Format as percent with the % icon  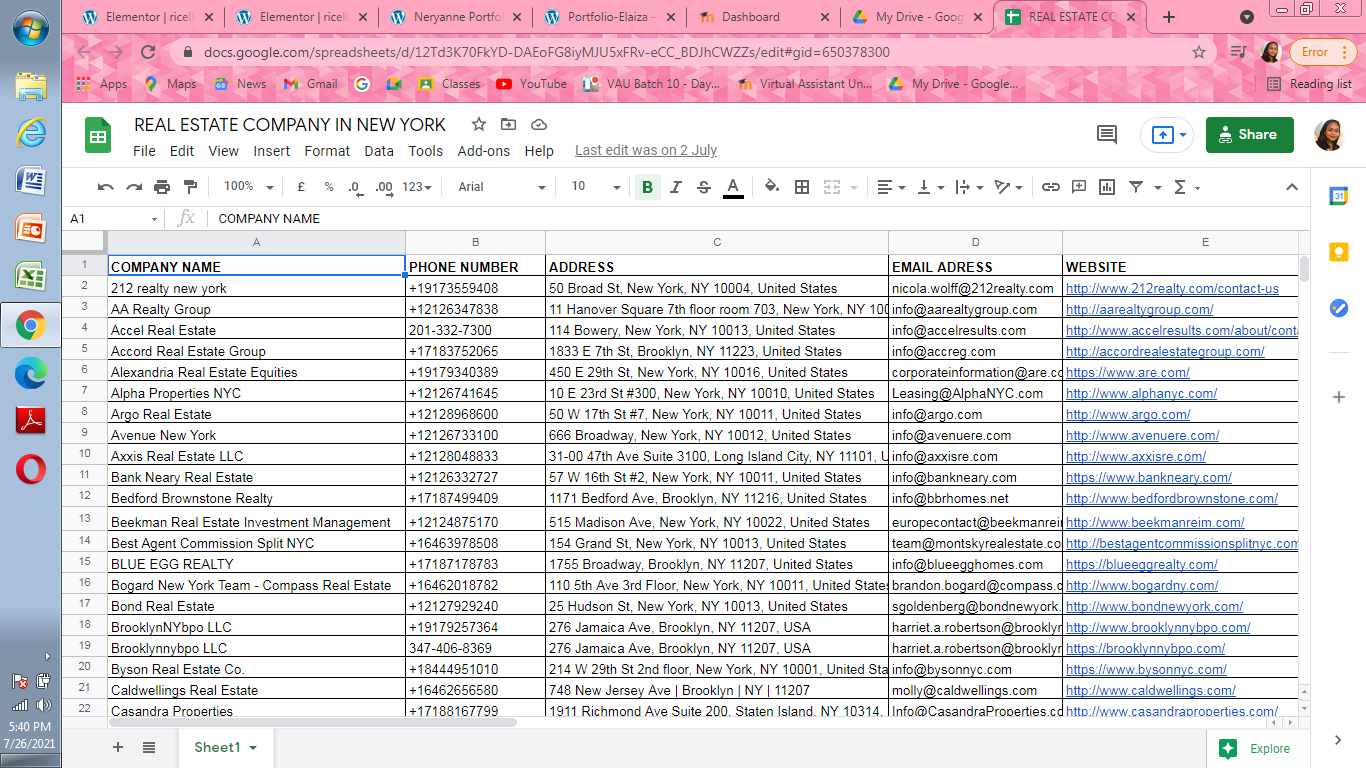coord(328,187)
